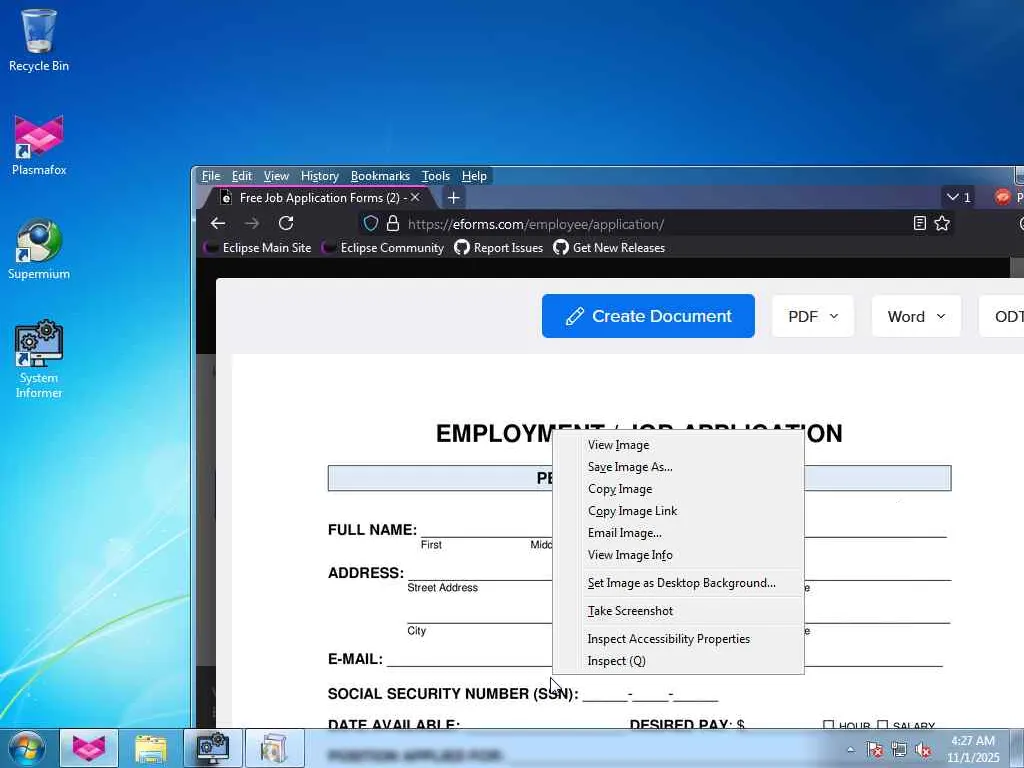Choose Set Image as Desktop Background

(678, 583)
